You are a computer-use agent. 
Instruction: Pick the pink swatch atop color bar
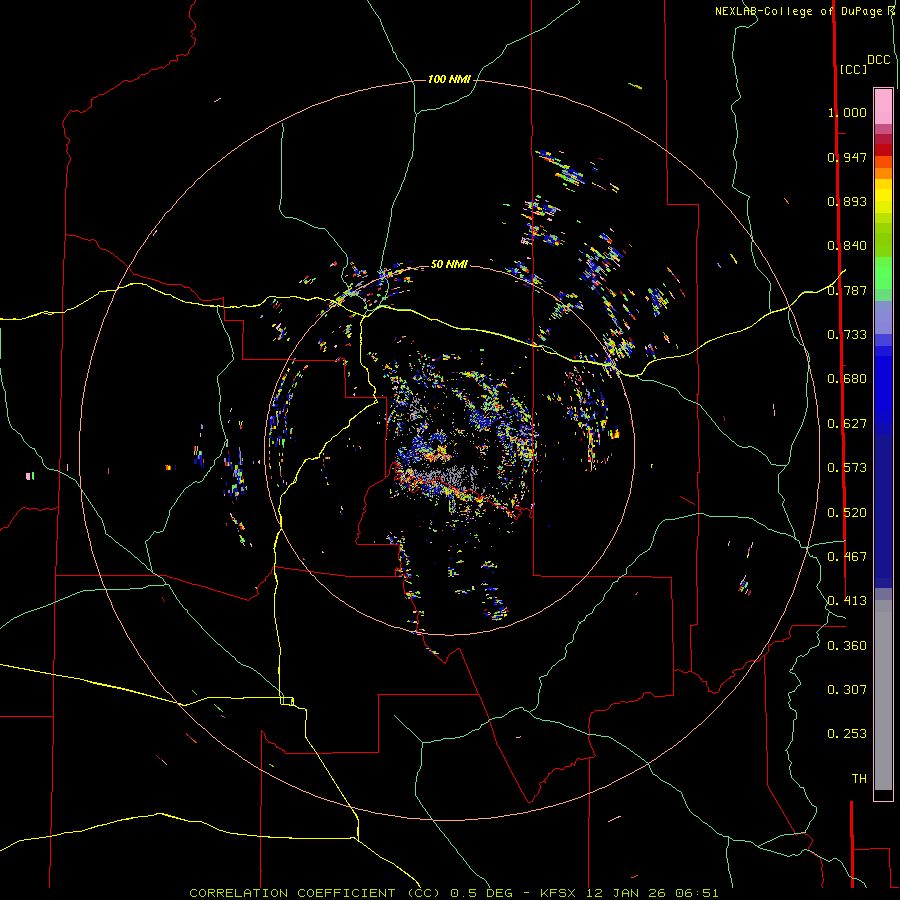pyautogui.click(x=883, y=106)
